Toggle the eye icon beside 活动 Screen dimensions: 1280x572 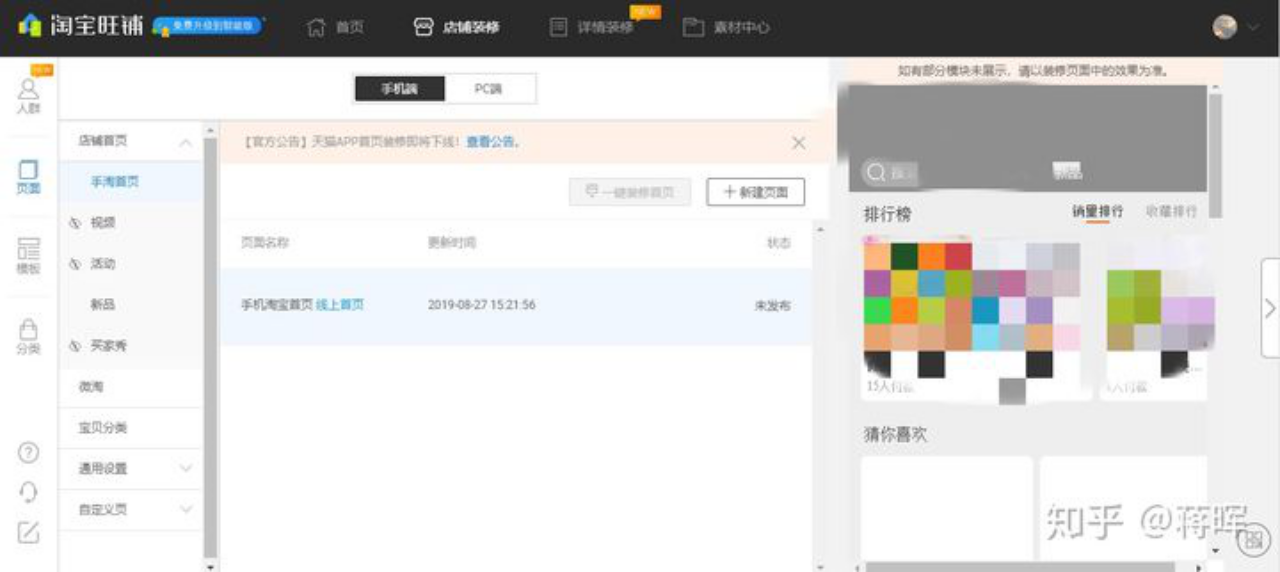[75, 264]
